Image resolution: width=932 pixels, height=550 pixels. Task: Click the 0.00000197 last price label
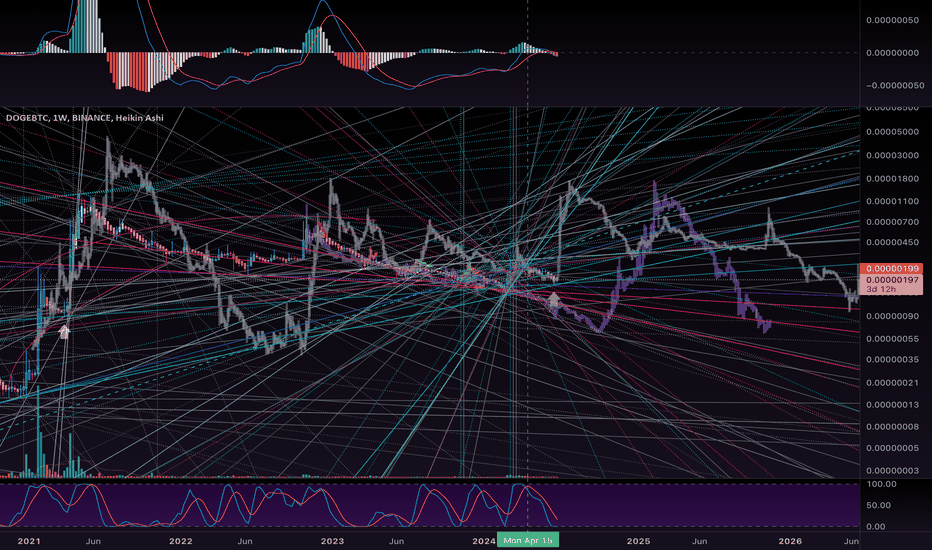click(891, 280)
